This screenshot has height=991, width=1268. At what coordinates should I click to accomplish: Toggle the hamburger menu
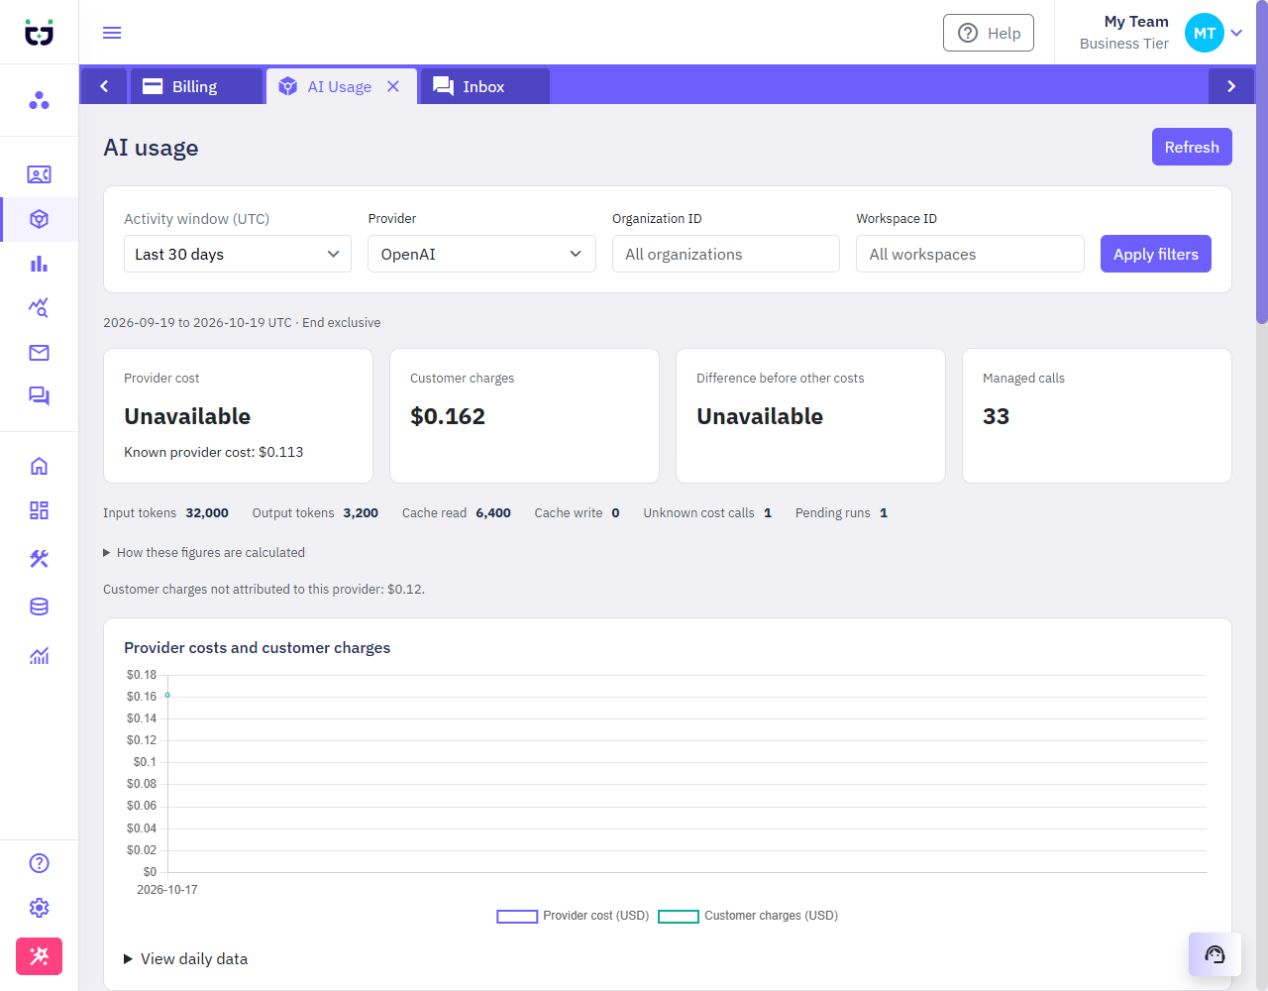[x=112, y=33]
